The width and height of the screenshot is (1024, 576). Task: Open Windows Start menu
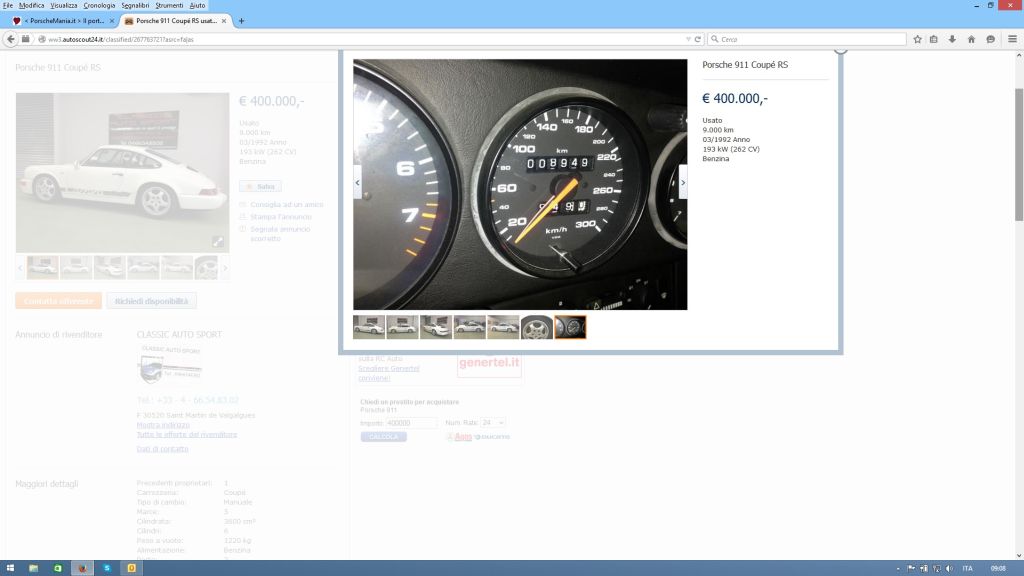point(9,568)
